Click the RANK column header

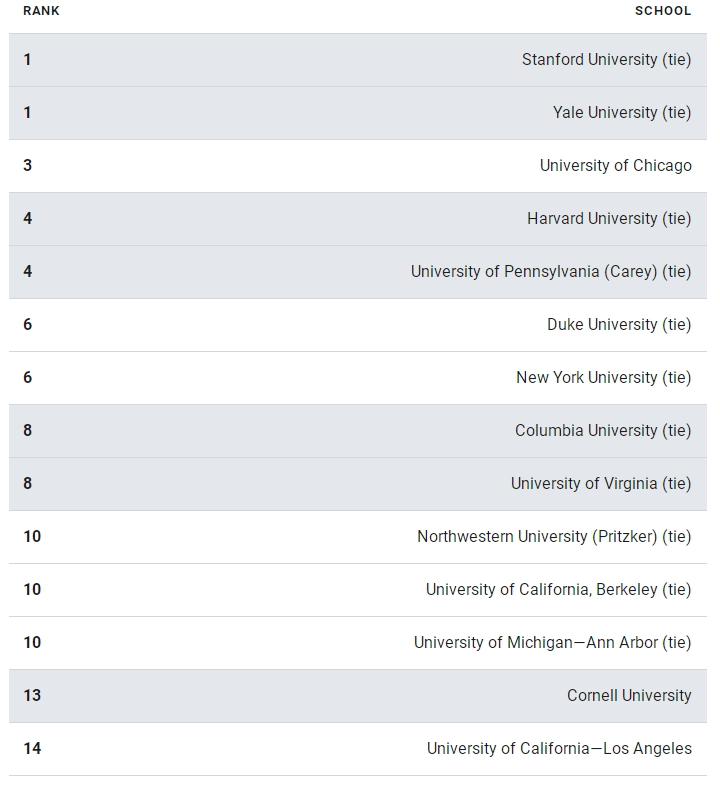pyautogui.click(x=41, y=11)
